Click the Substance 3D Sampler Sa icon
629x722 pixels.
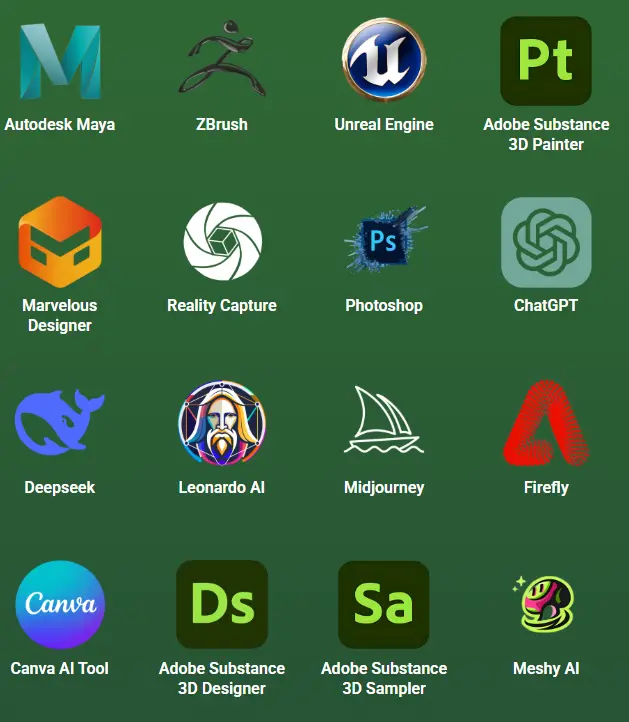384,605
